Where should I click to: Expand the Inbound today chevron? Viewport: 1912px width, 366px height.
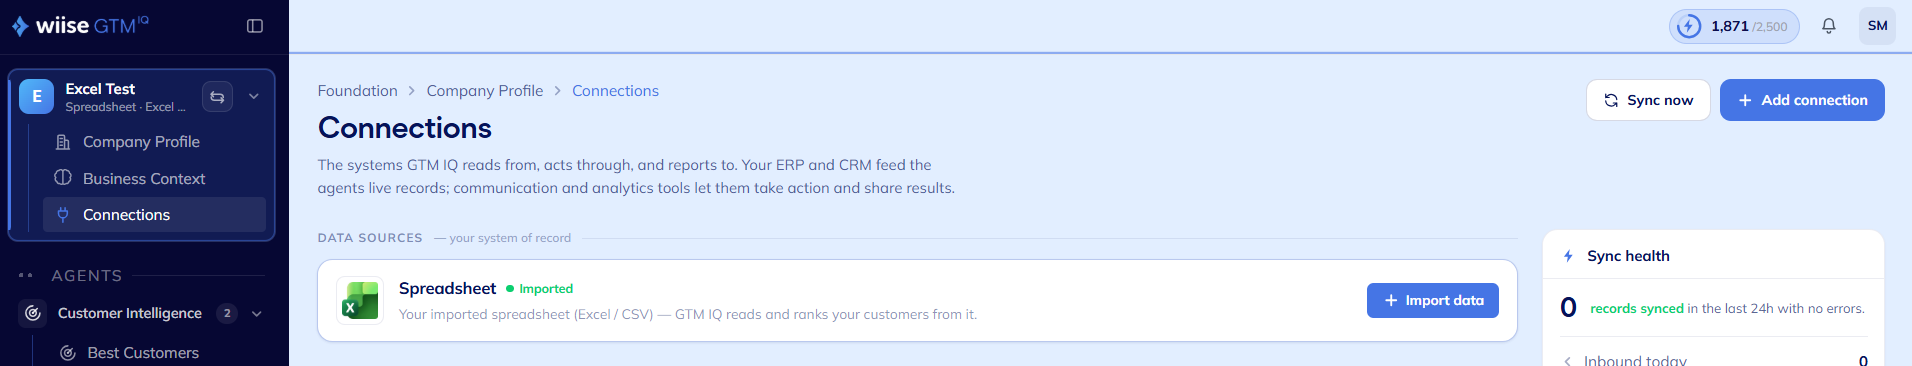[1567, 360]
